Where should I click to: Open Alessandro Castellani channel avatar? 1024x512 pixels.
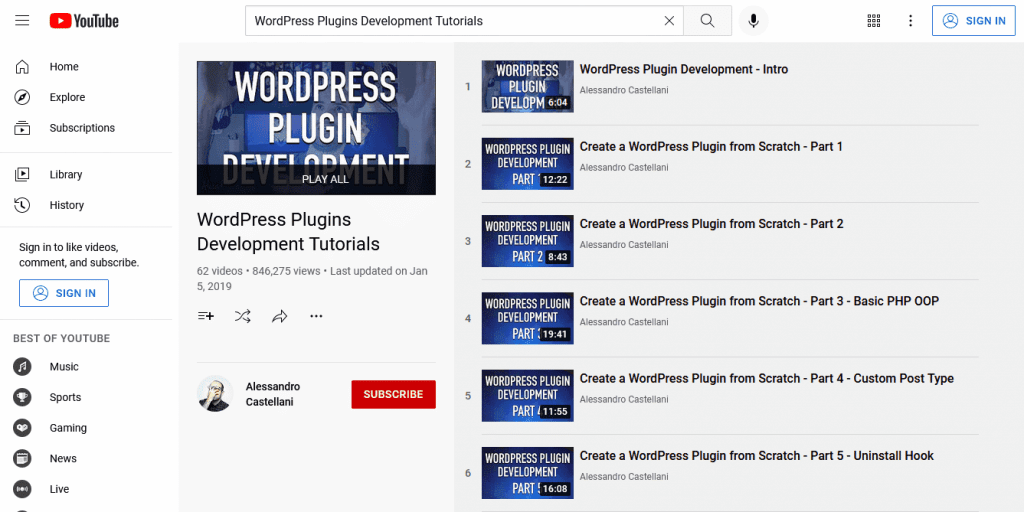pos(215,394)
